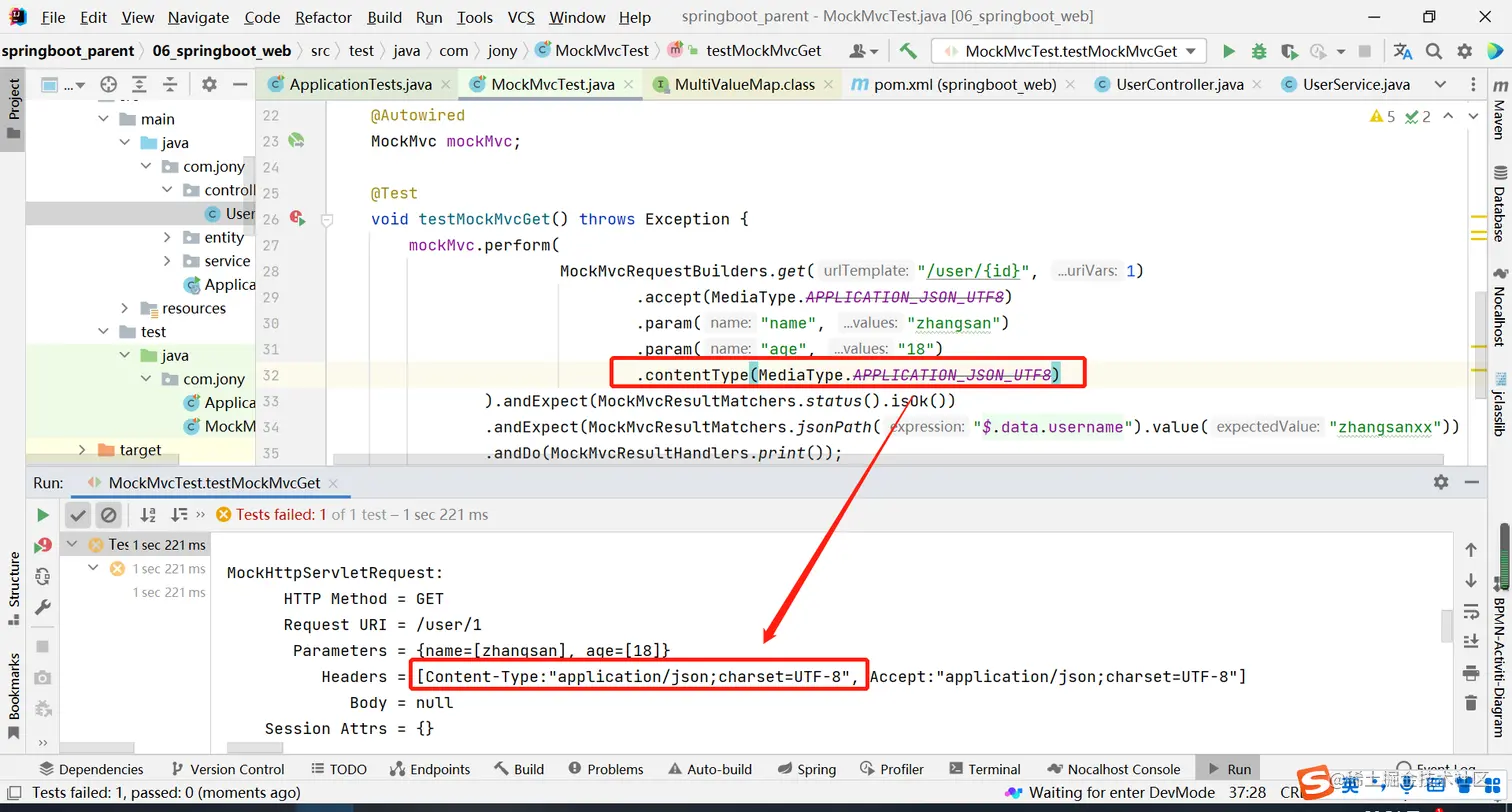Screen dimensions: 1512x812
Task: Open Version Control tool window
Action: coord(227,769)
